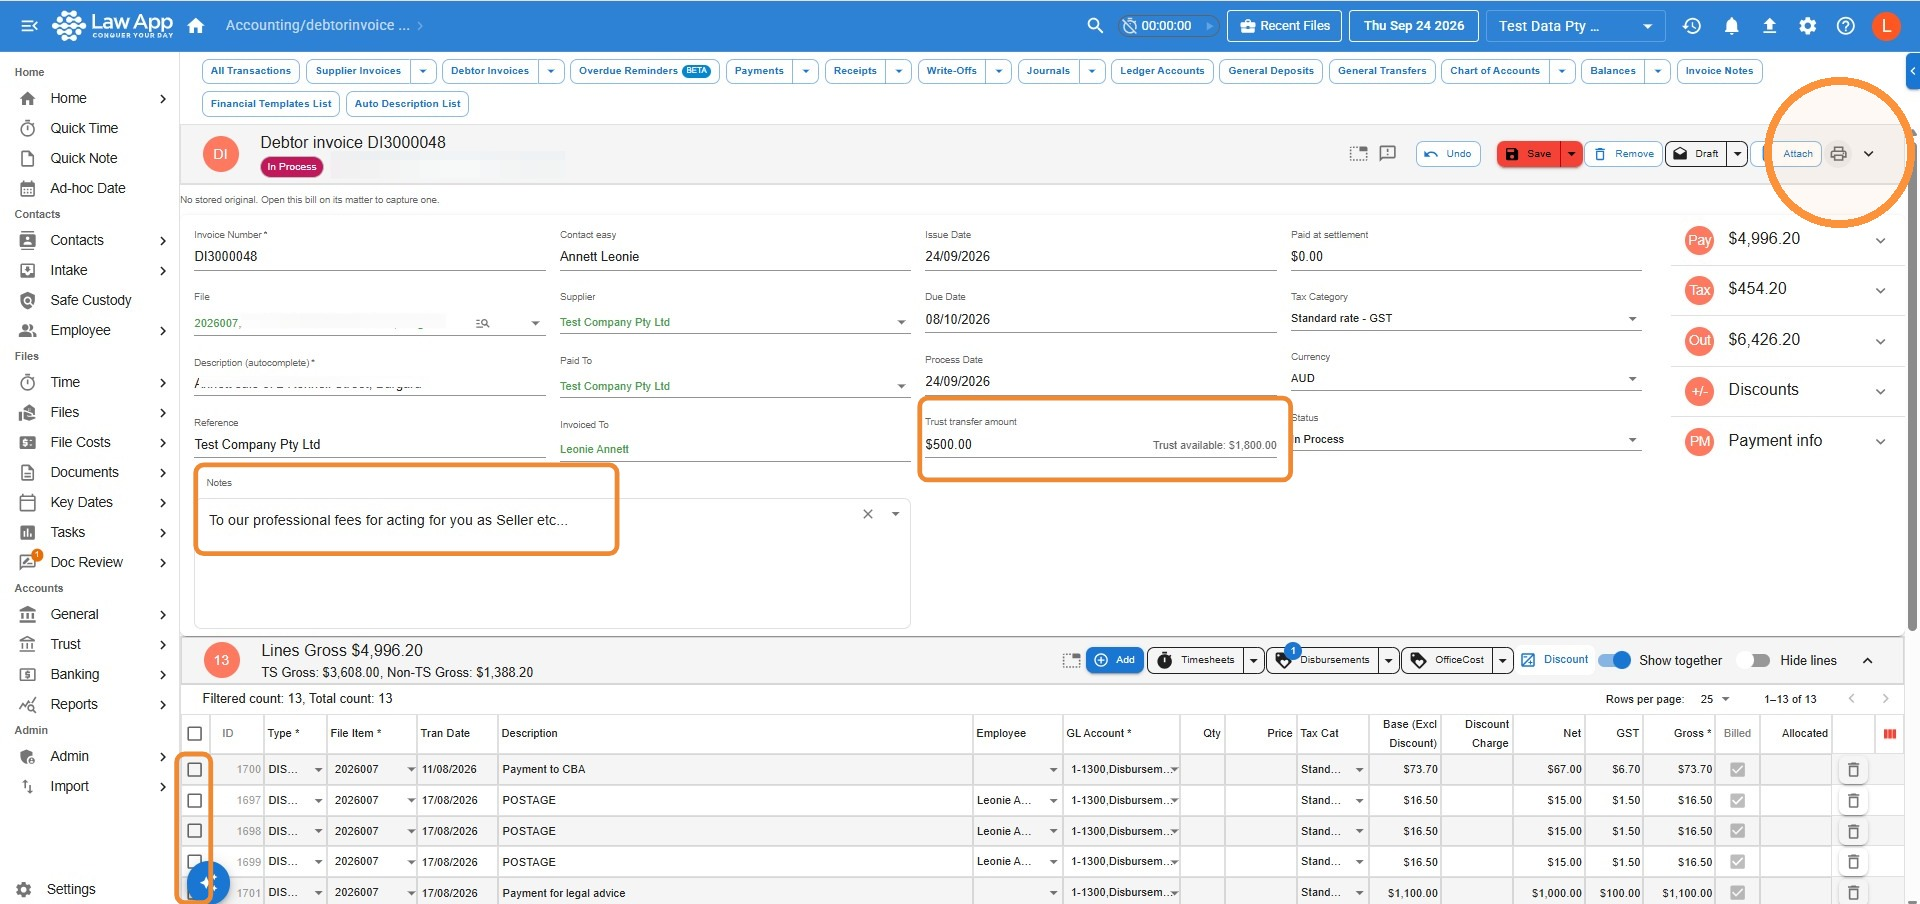Open the Test Data Pty company dropdown

[1576, 26]
